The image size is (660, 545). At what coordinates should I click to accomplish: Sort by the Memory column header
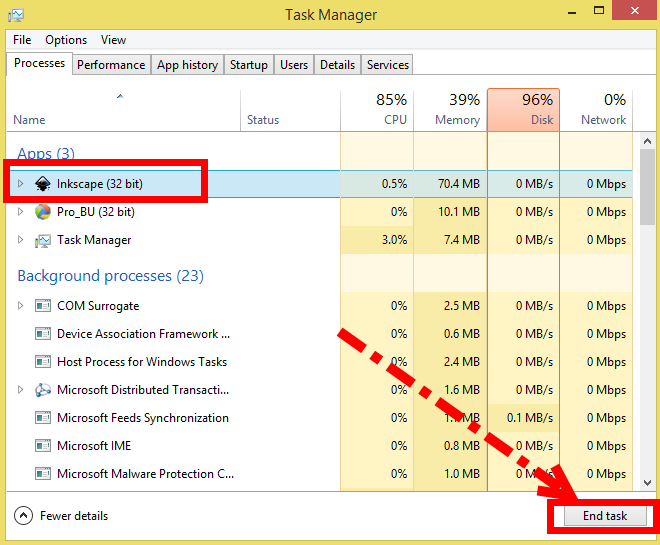tap(450, 110)
